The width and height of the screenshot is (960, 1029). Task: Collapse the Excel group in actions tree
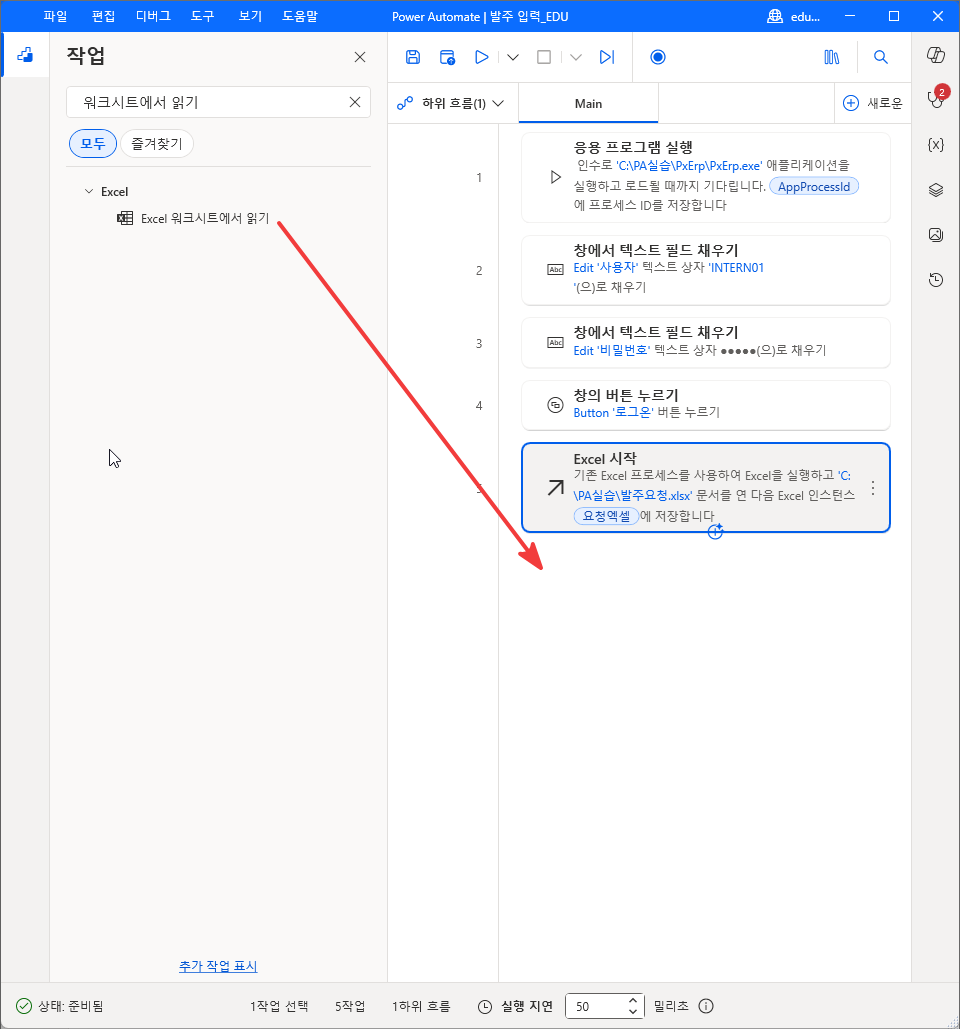click(x=89, y=192)
